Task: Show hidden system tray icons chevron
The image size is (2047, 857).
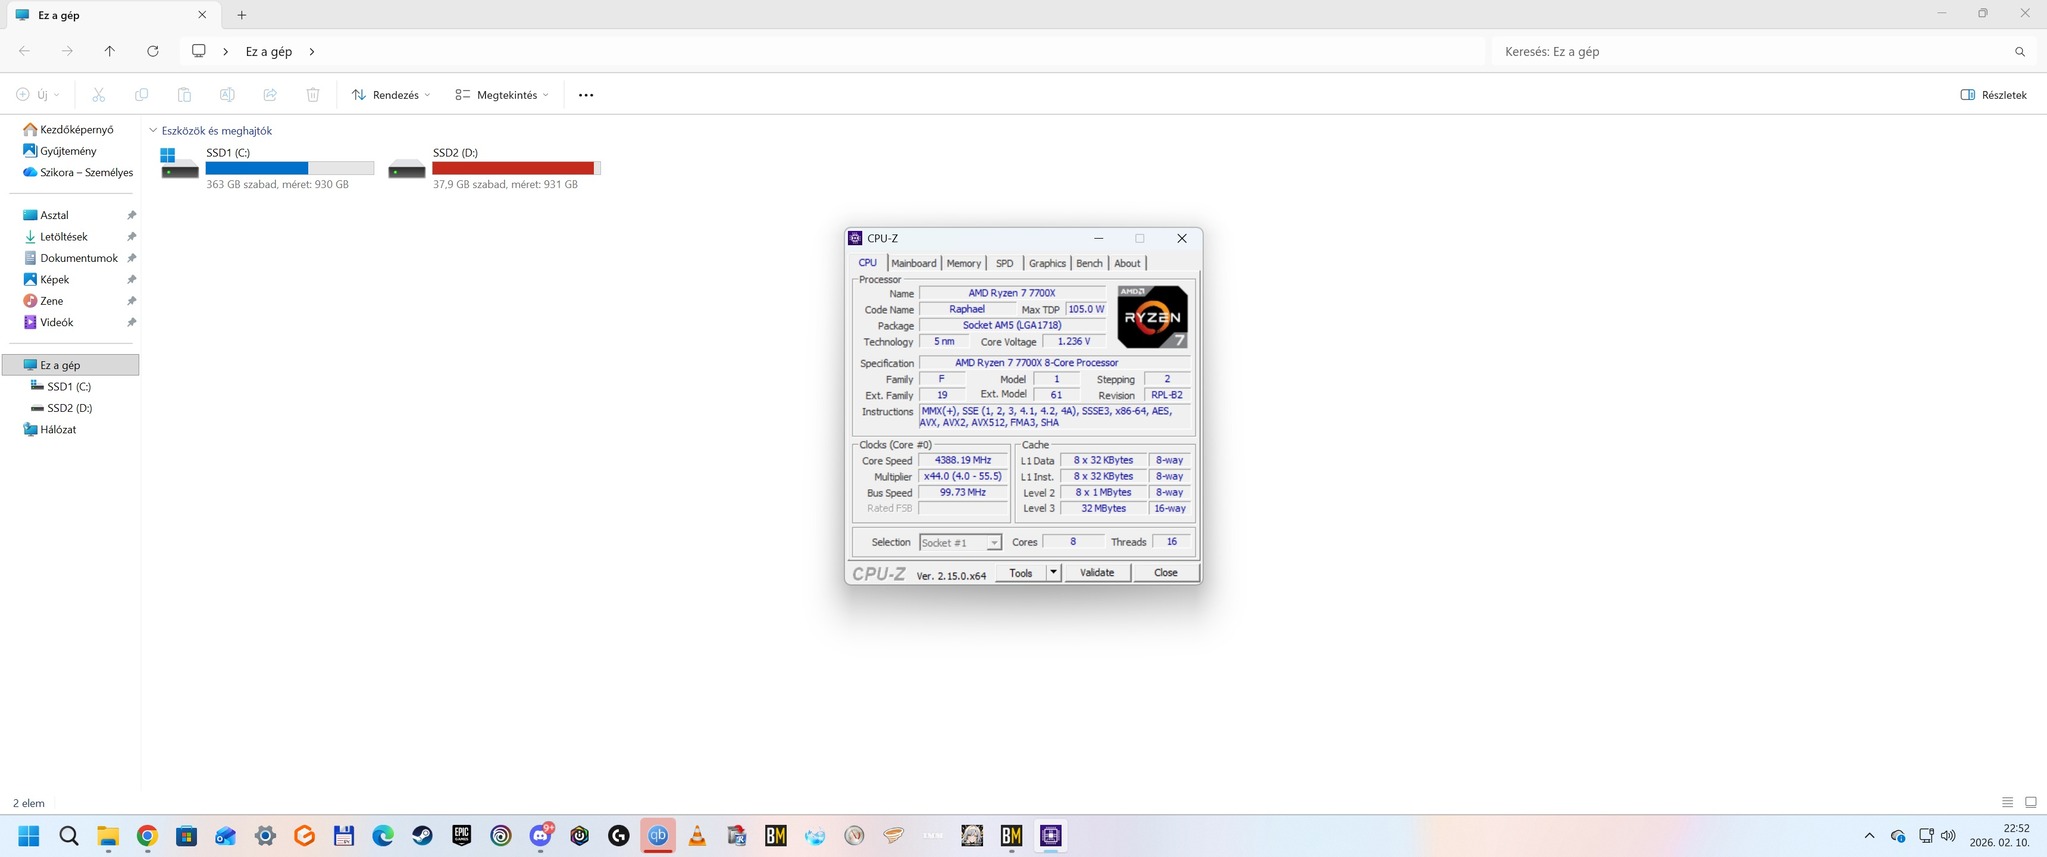Action: pos(1869,836)
